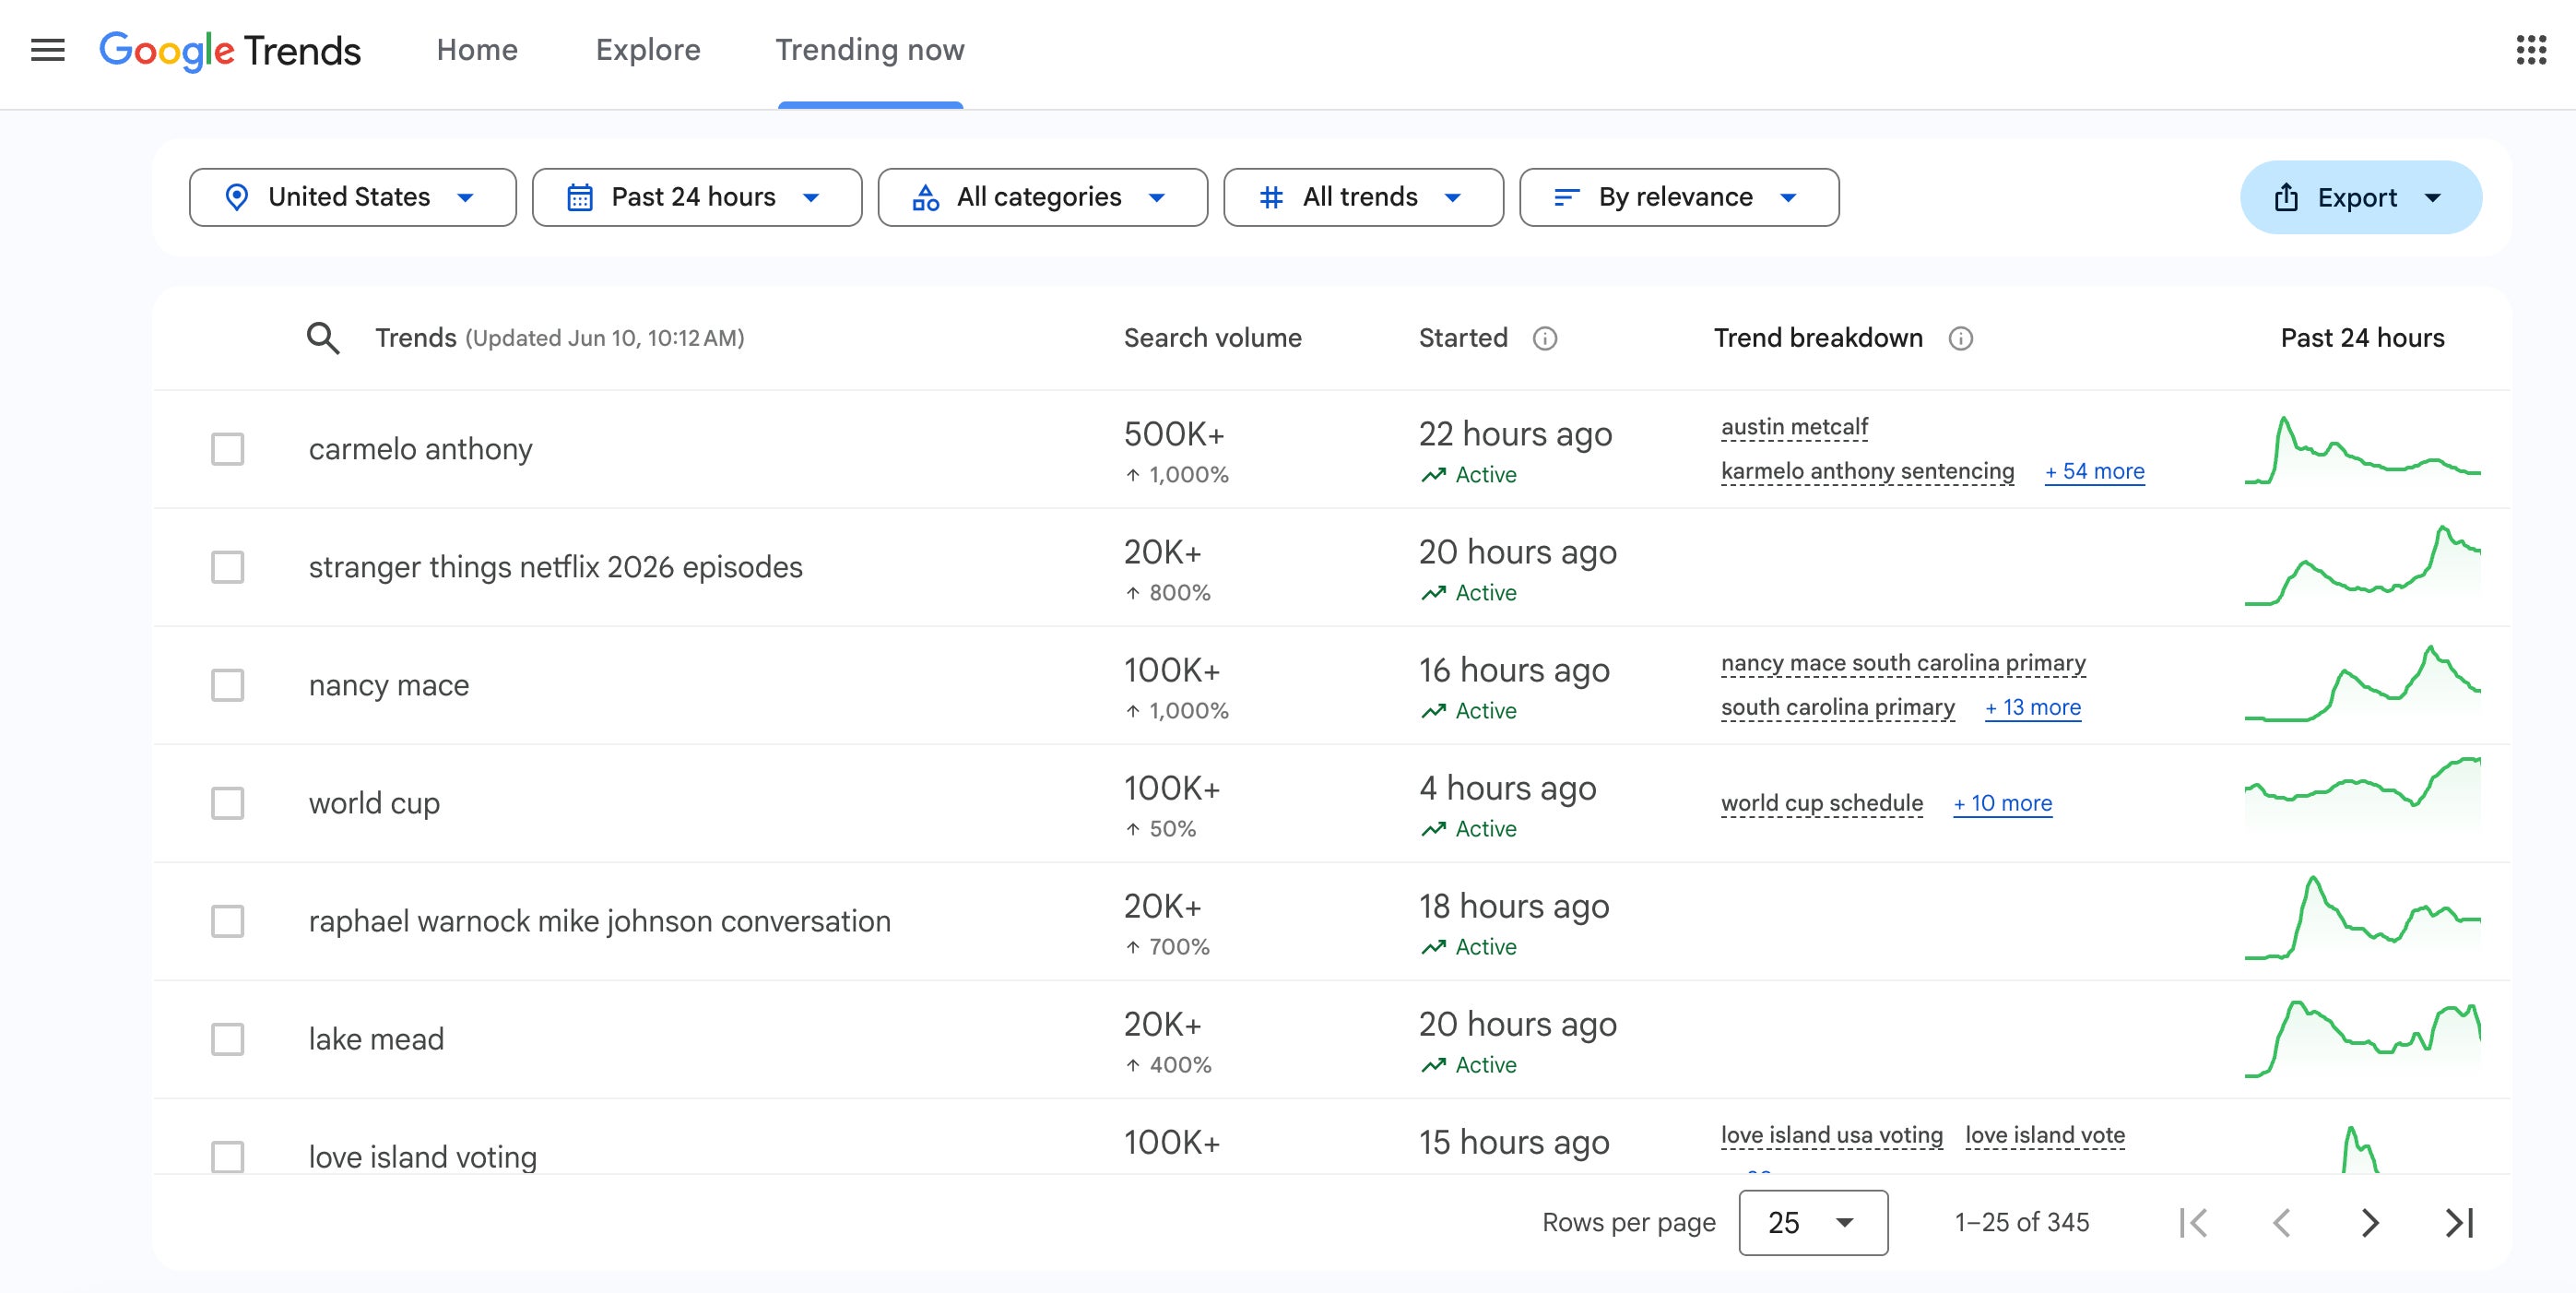The width and height of the screenshot is (2576, 1293).
Task: Go to the first page of results
Action: 2193,1222
